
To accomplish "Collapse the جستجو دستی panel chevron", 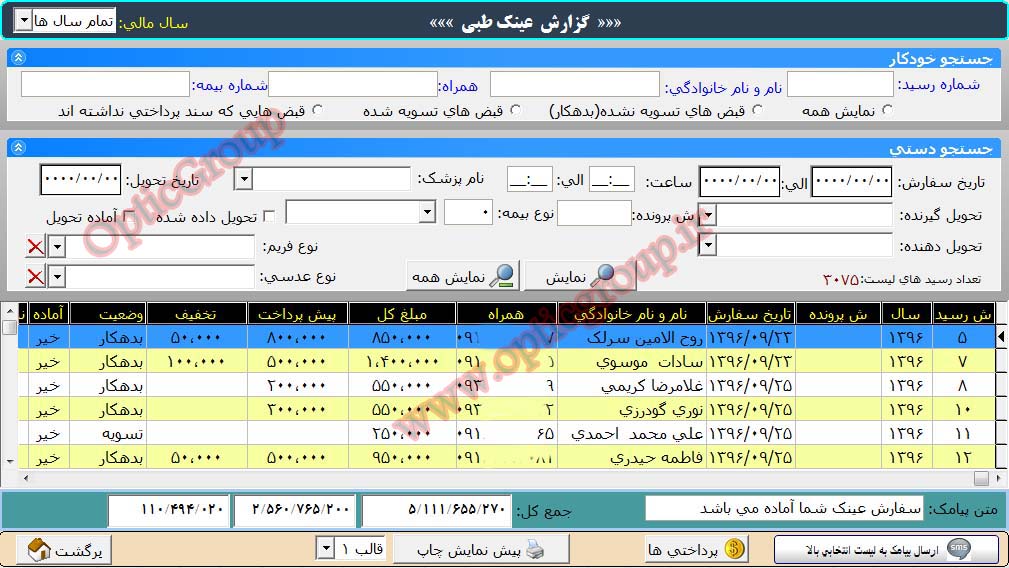I will pyautogui.click(x=18, y=148).
